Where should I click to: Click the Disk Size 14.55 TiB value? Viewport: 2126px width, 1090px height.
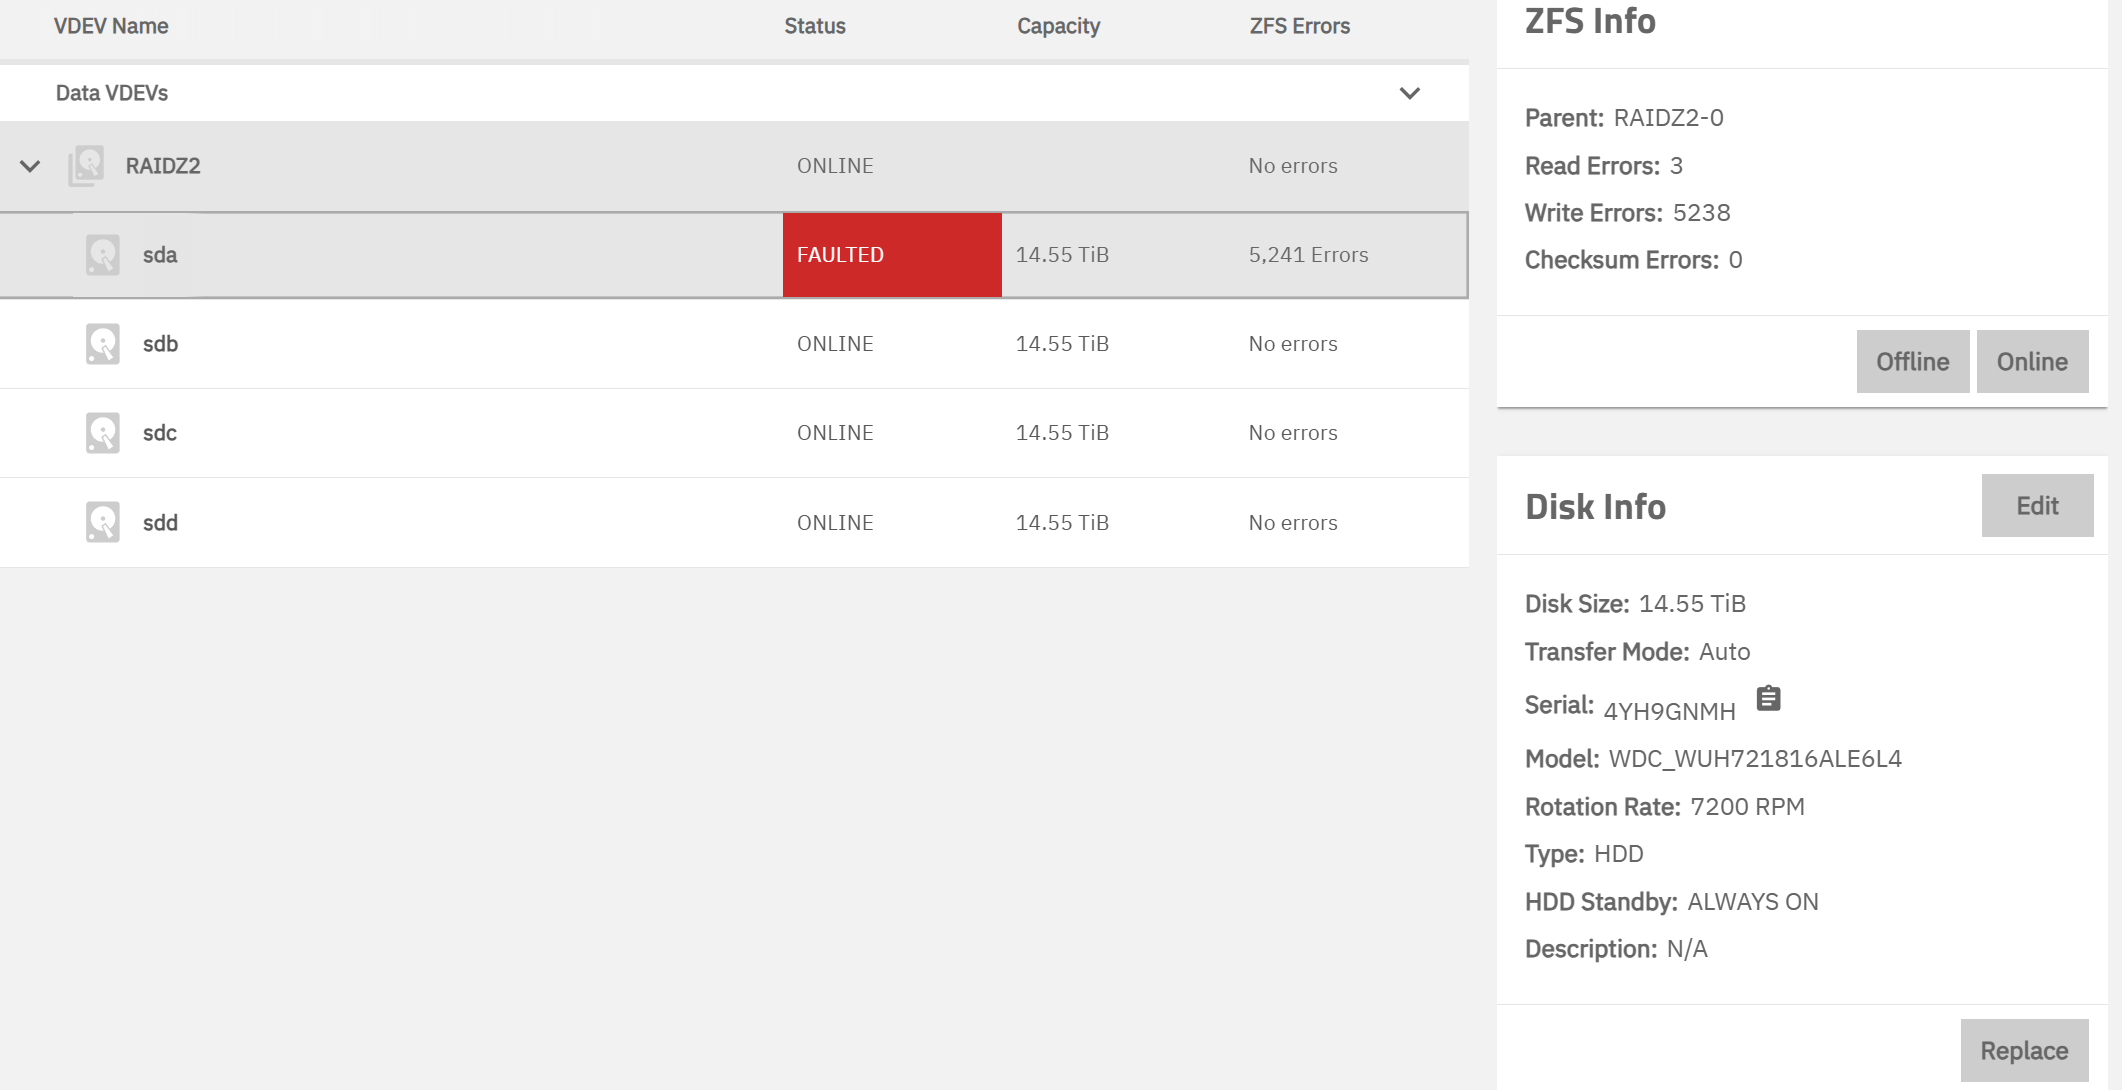pos(1692,604)
